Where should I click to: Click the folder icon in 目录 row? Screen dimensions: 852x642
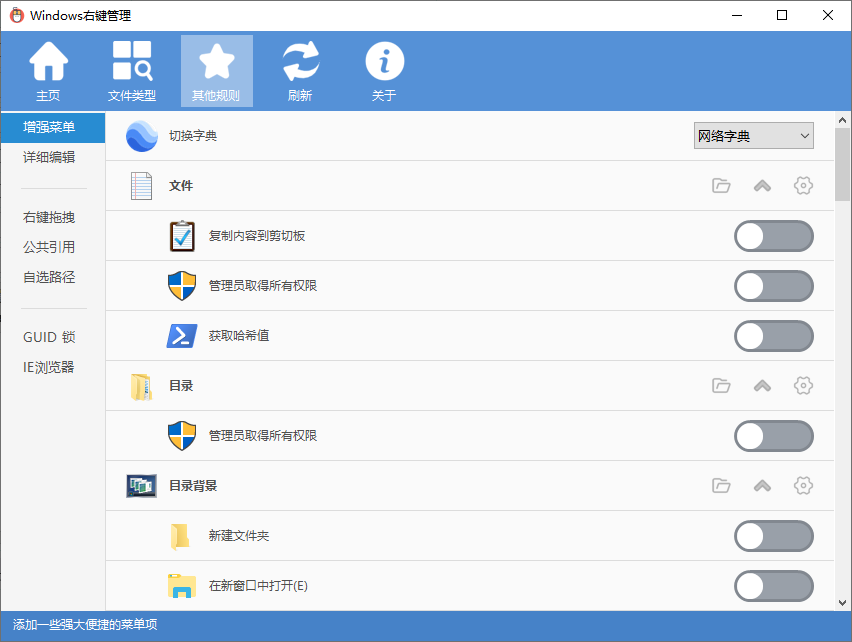(x=721, y=386)
